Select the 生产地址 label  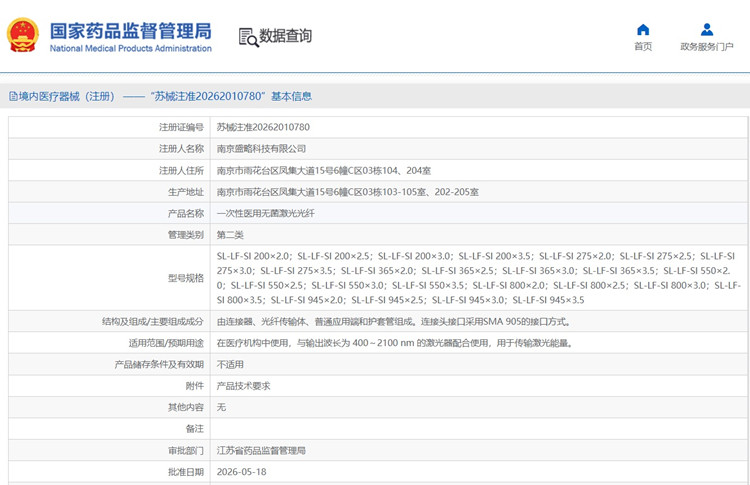pyautogui.click(x=186, y=192)
